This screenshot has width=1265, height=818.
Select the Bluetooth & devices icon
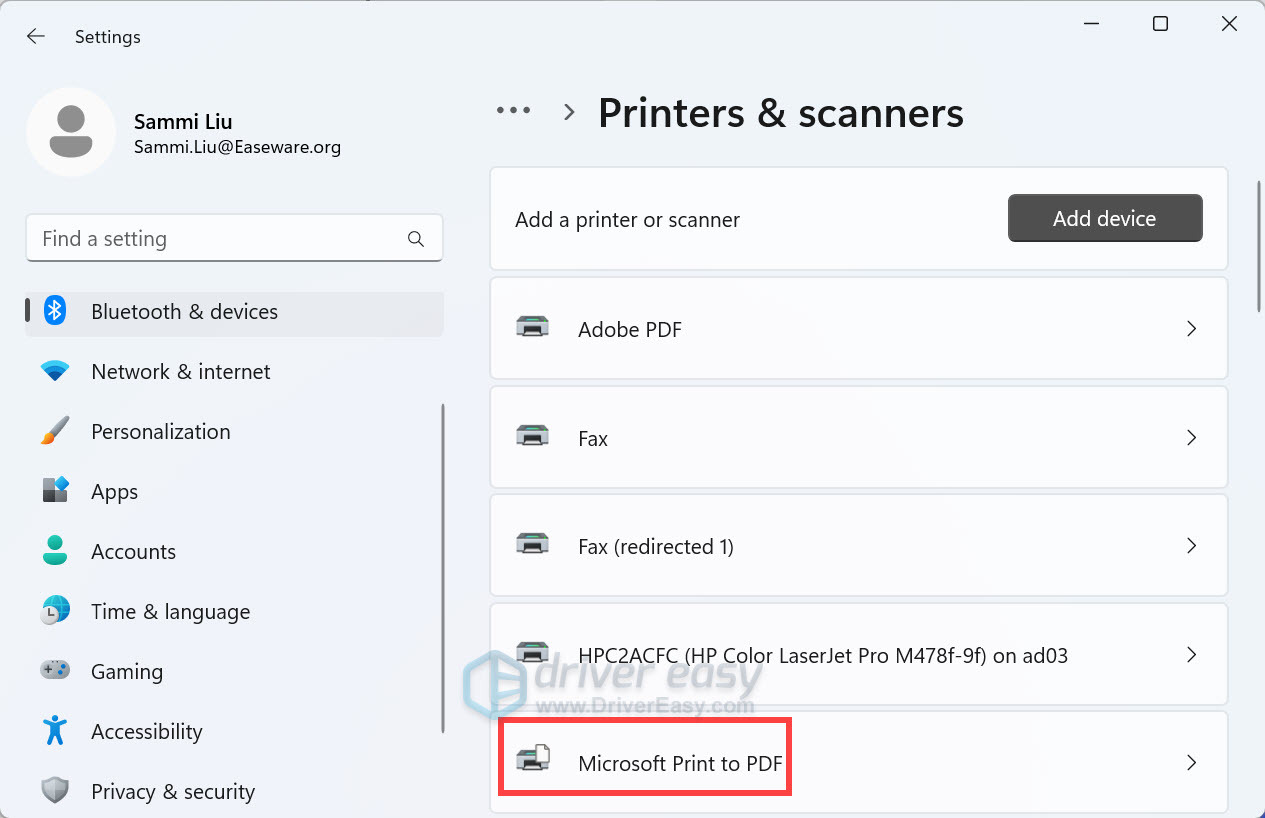pos(54,311)
